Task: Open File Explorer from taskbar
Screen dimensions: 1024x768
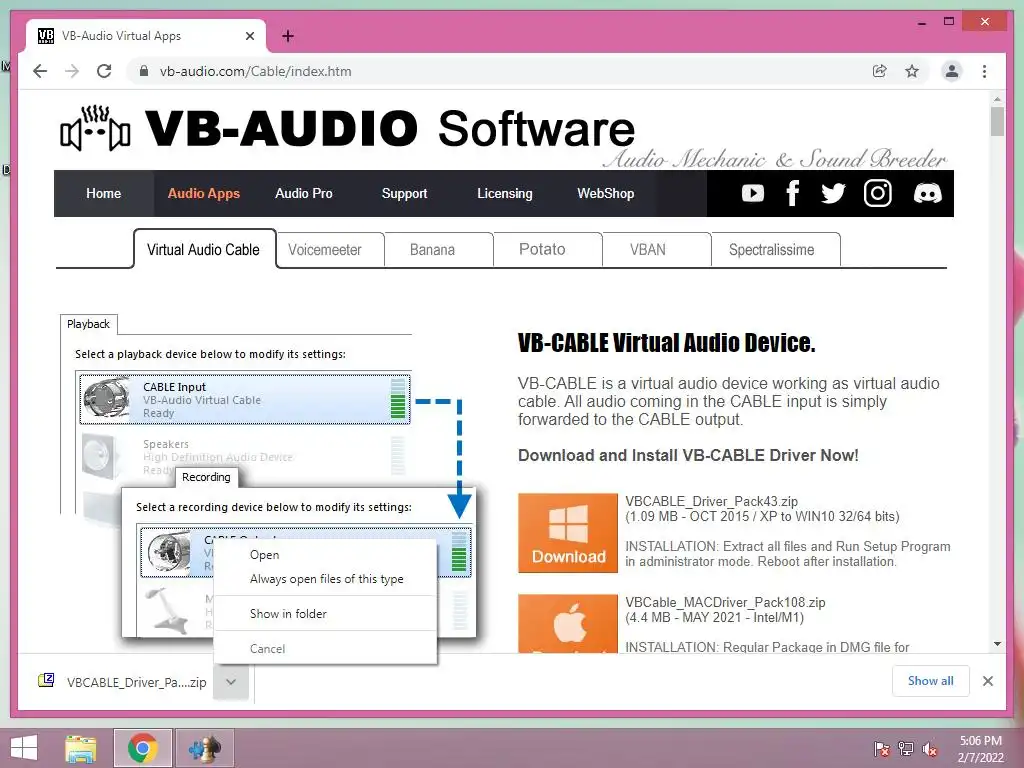Action: 80,748
